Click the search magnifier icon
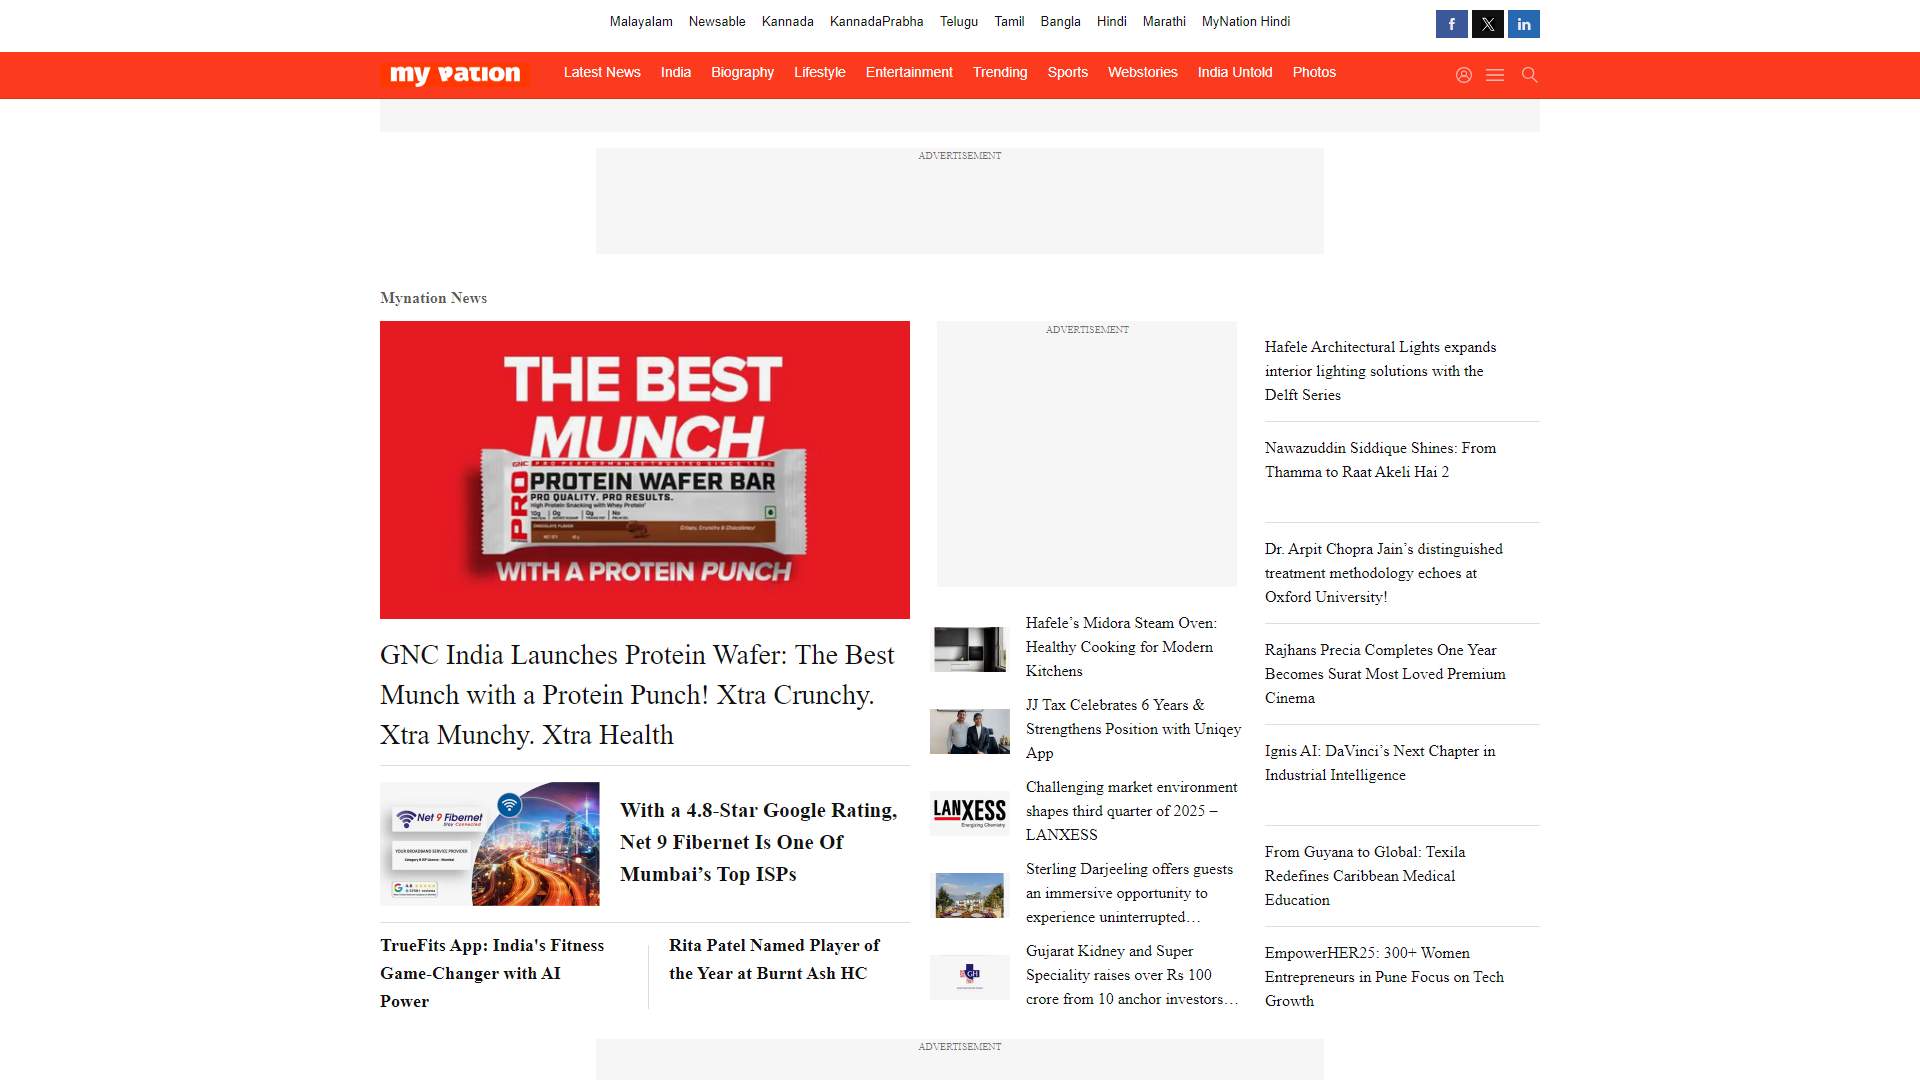Viewport: 1920px width, 1080px height. pyautogui.click(x=1529, y=75)
